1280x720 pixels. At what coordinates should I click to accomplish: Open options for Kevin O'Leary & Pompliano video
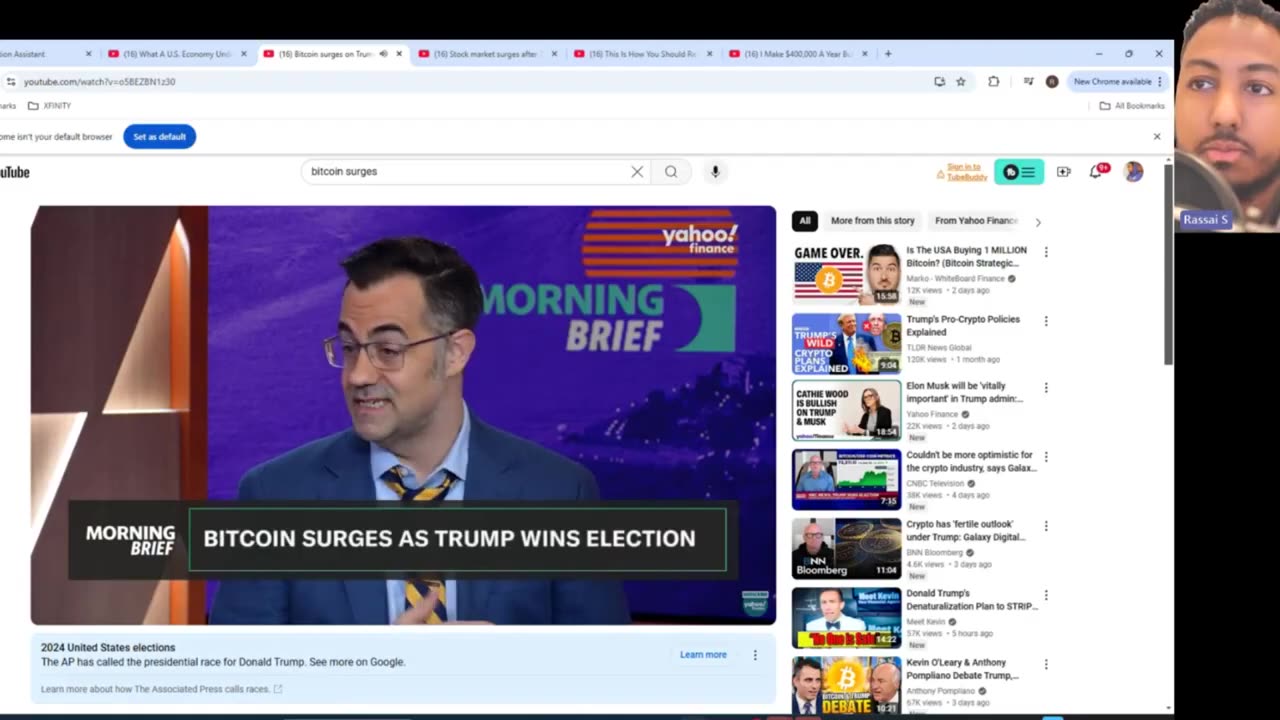coord(1046,664)
